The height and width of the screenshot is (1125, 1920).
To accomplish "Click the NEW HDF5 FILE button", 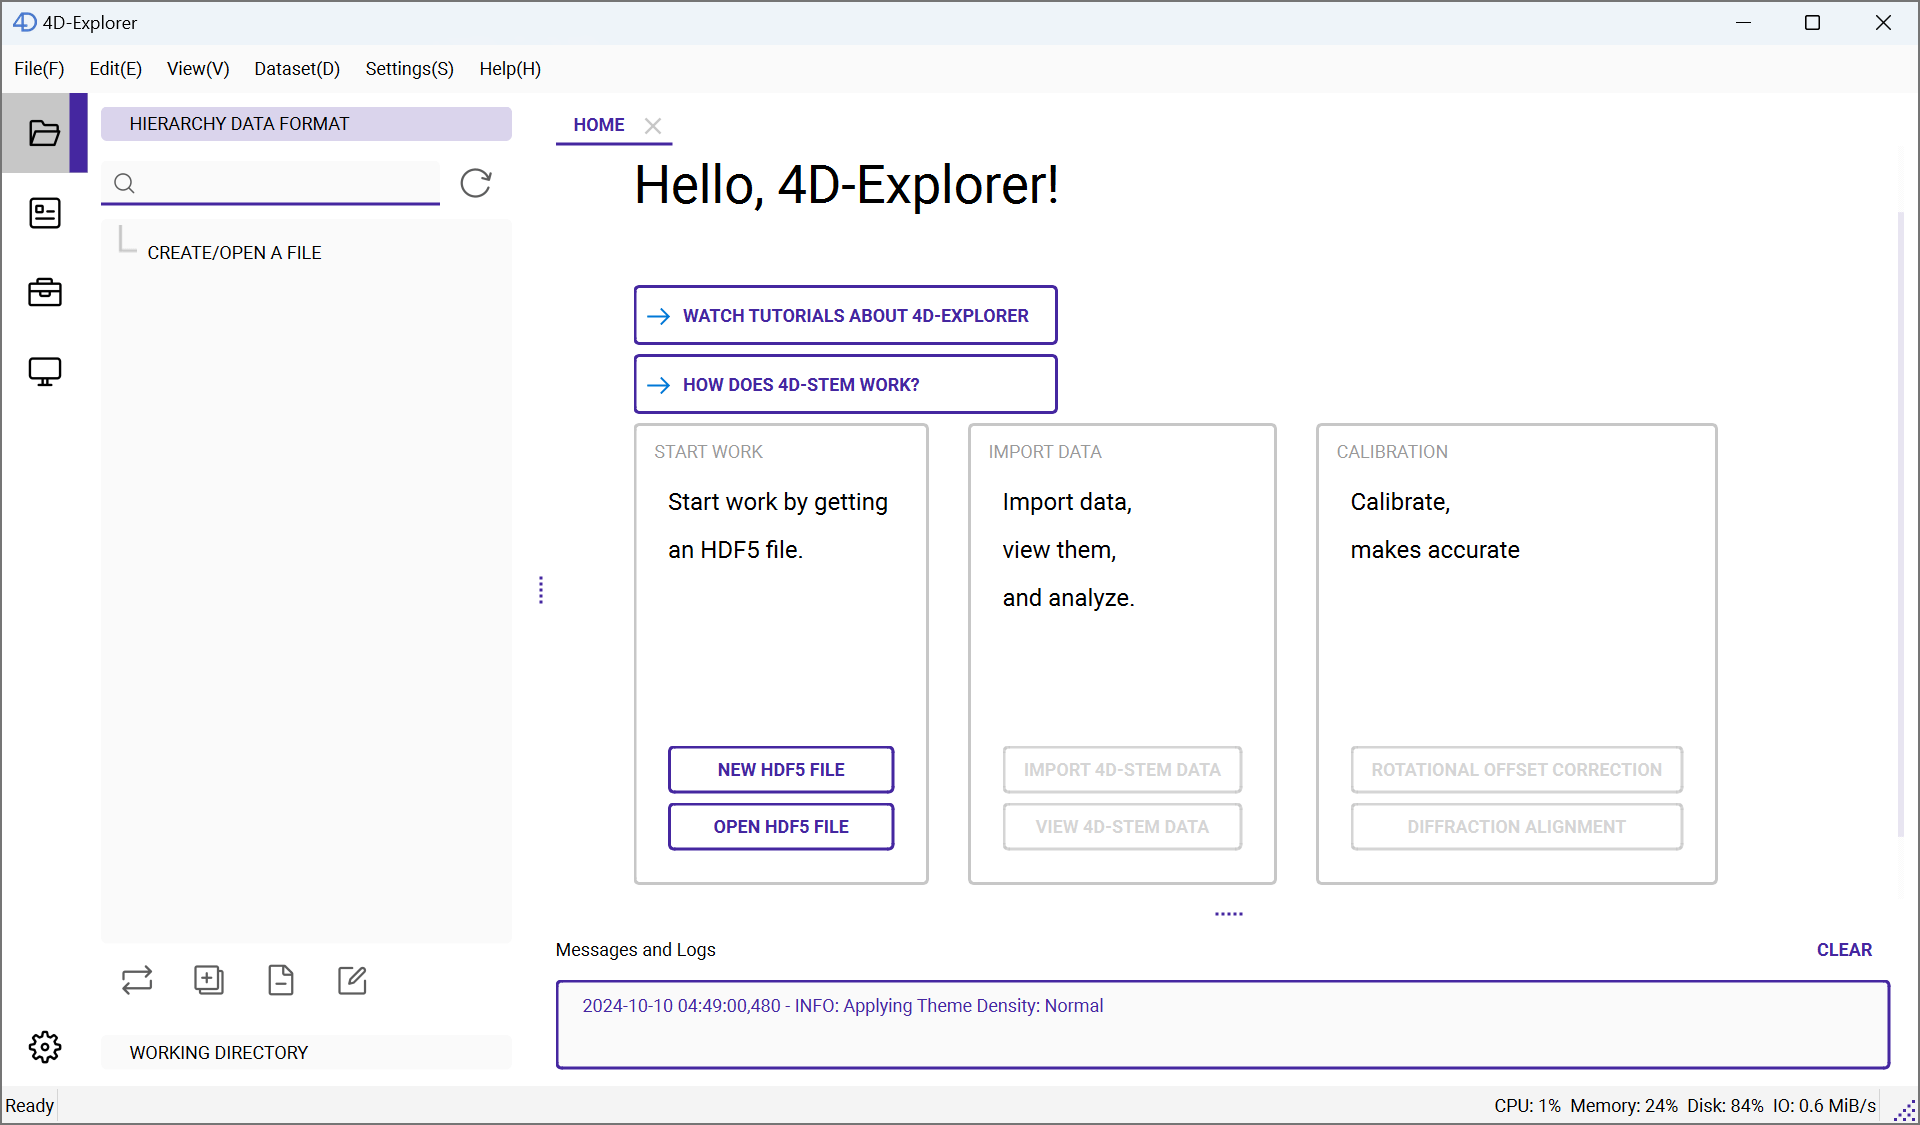I will (x=780, y=770).
